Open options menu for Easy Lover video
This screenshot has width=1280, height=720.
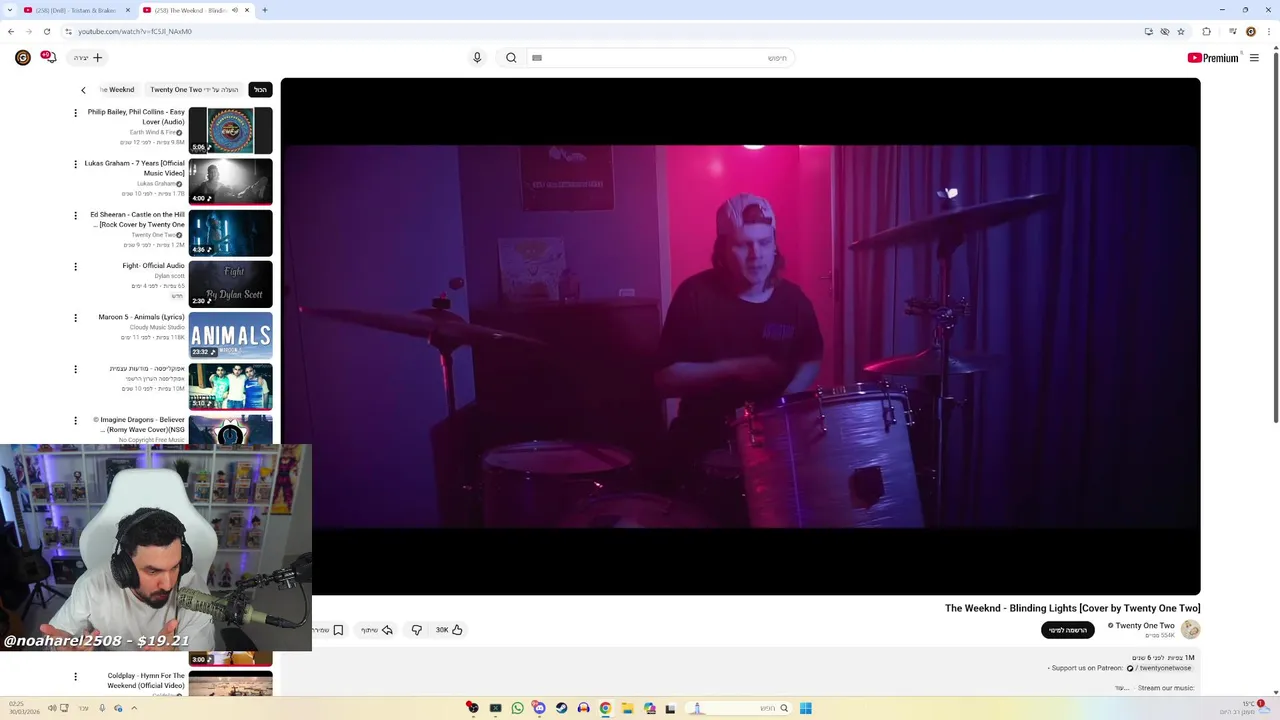[75, 113]
